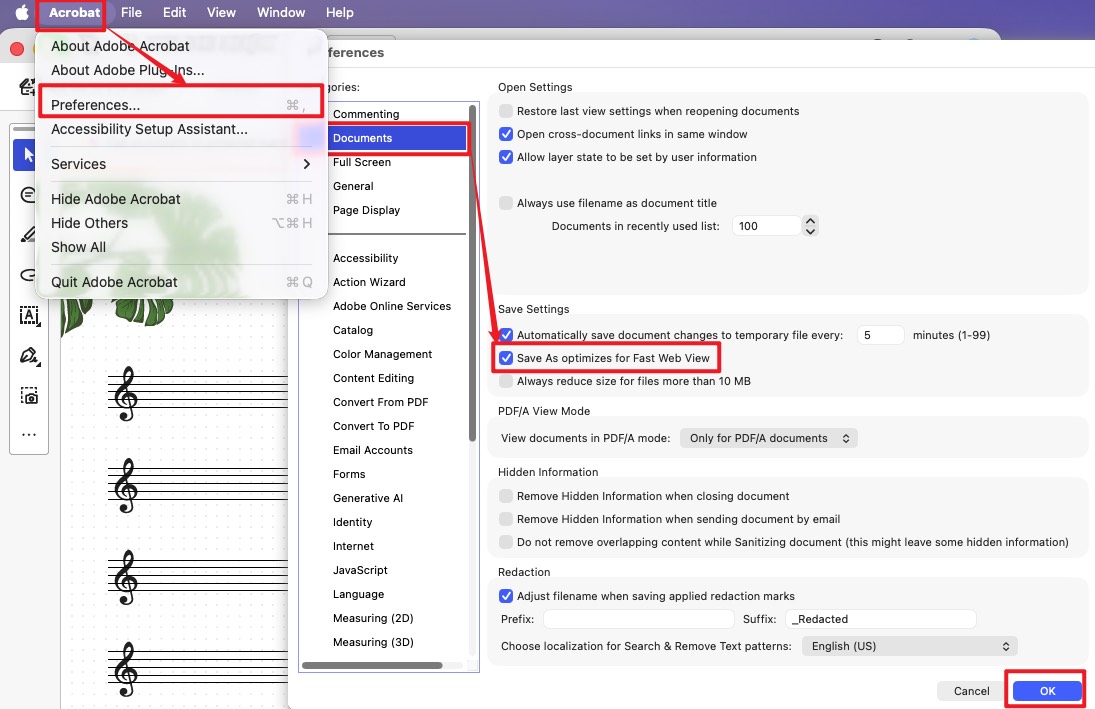Click the autosave minutes input field

pos(881,335)
